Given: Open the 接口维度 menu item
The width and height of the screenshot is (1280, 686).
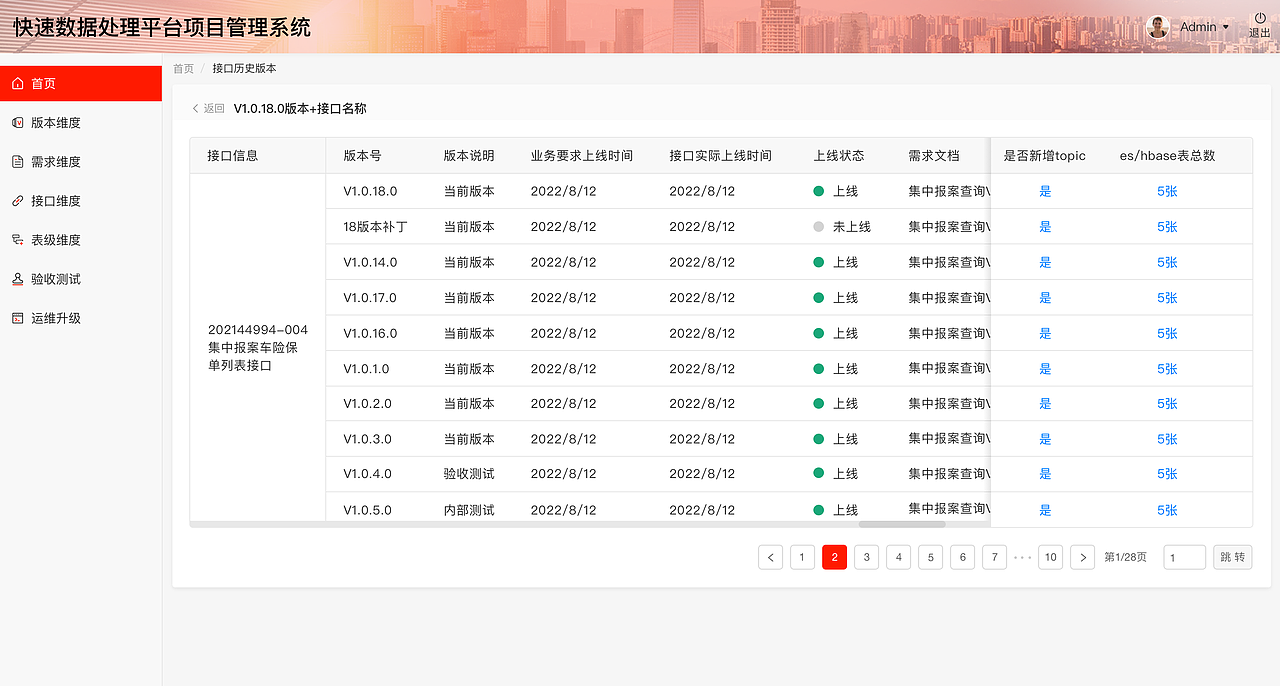Looking at the screenshot, I should click(81, 201).
